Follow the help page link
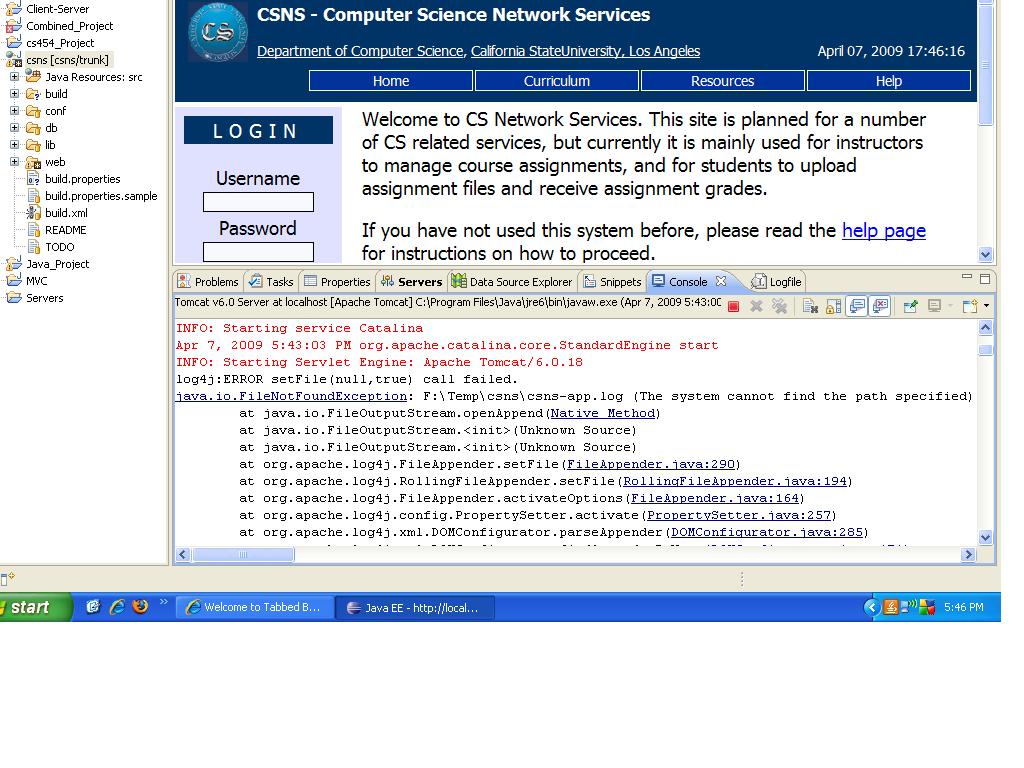 pyautogui.click(x=883, y=231)
